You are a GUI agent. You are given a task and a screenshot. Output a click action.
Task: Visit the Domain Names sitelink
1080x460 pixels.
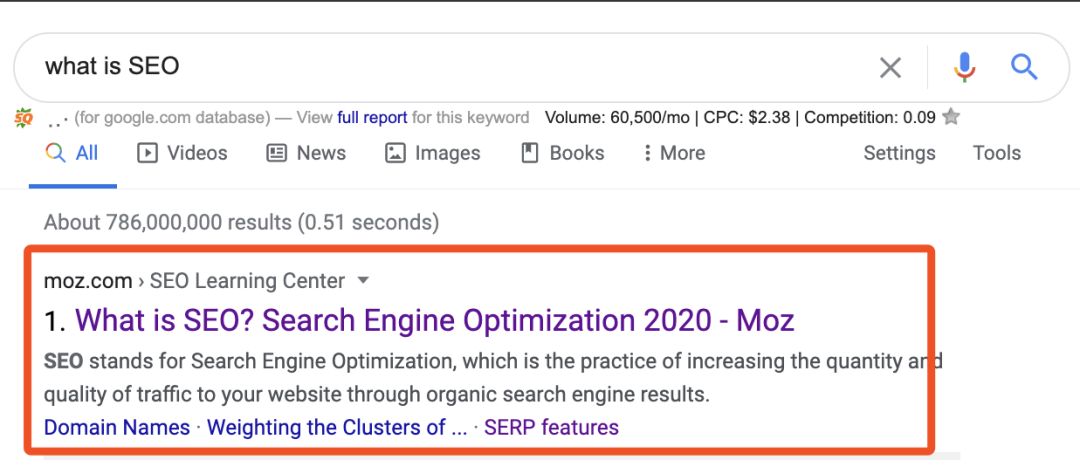click(117, 428)
